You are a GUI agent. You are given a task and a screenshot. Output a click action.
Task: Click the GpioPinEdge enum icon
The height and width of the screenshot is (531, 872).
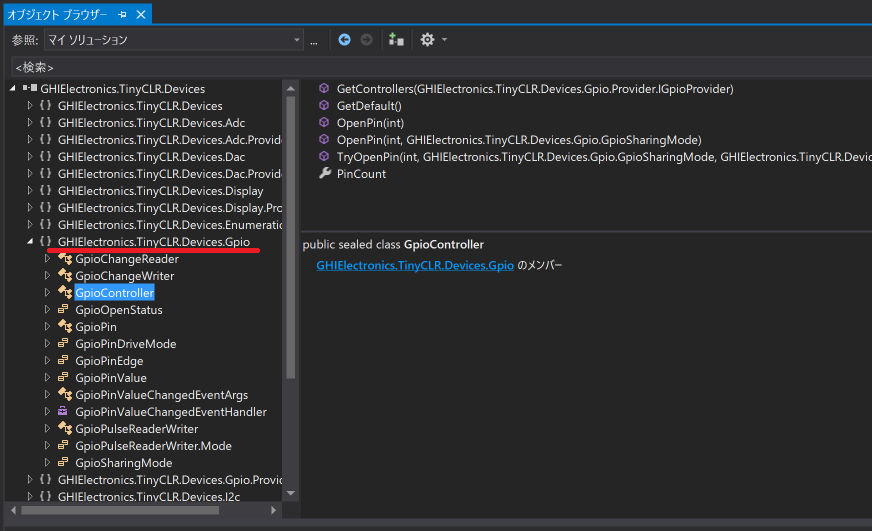coord(63,360)
